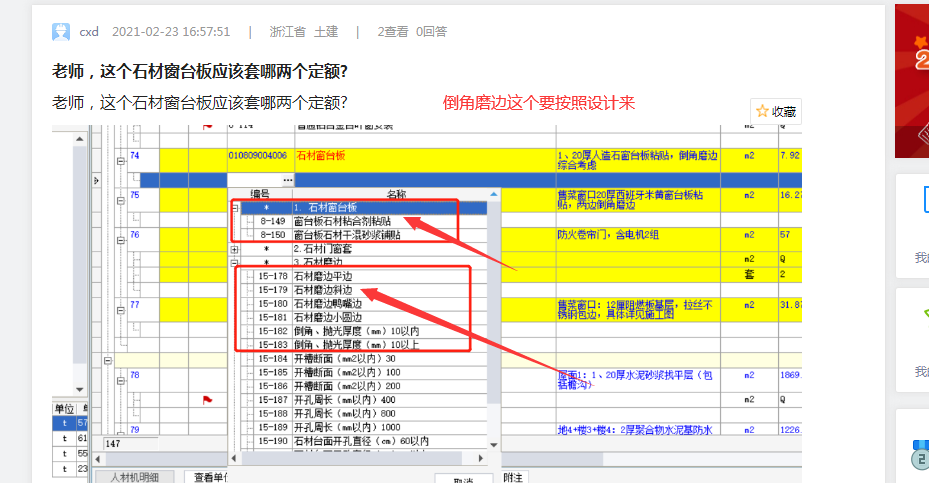The image size is (929, 483).
Task: Collapse row 76 tree node
Action: [x=120, y=240]
